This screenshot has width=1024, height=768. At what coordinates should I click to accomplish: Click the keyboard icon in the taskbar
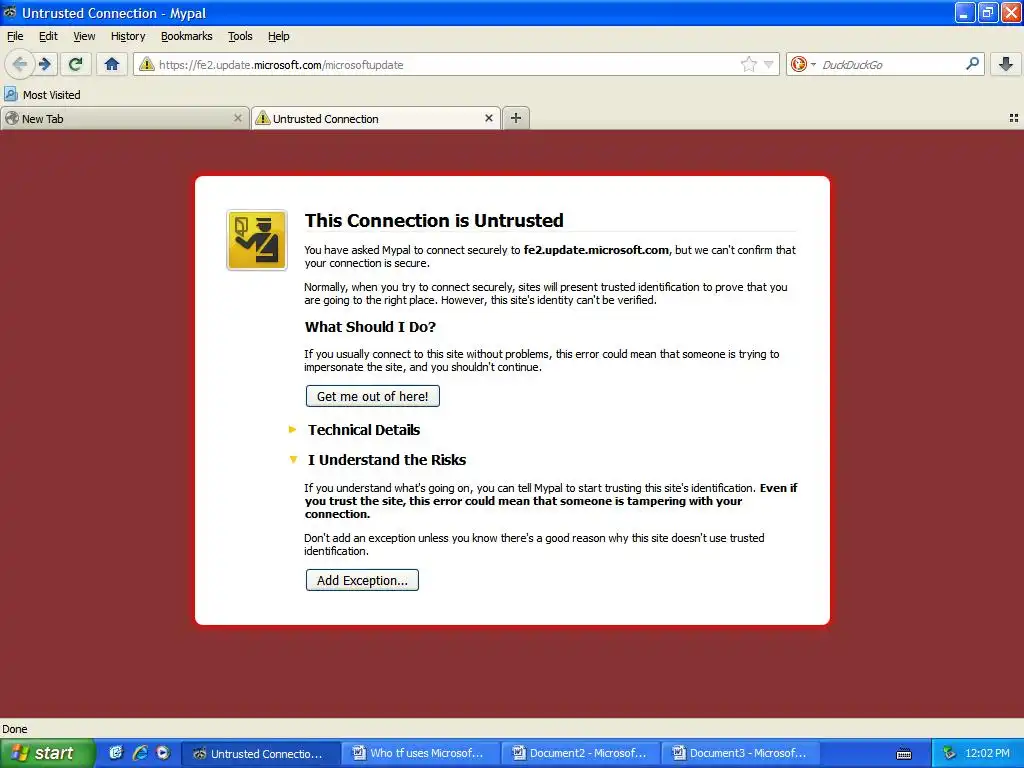[x=904, y=754]
